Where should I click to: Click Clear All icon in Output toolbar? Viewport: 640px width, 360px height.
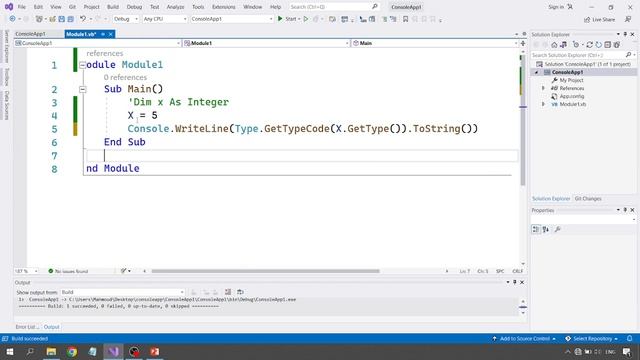pyautogui.click(x=228, y=292)
